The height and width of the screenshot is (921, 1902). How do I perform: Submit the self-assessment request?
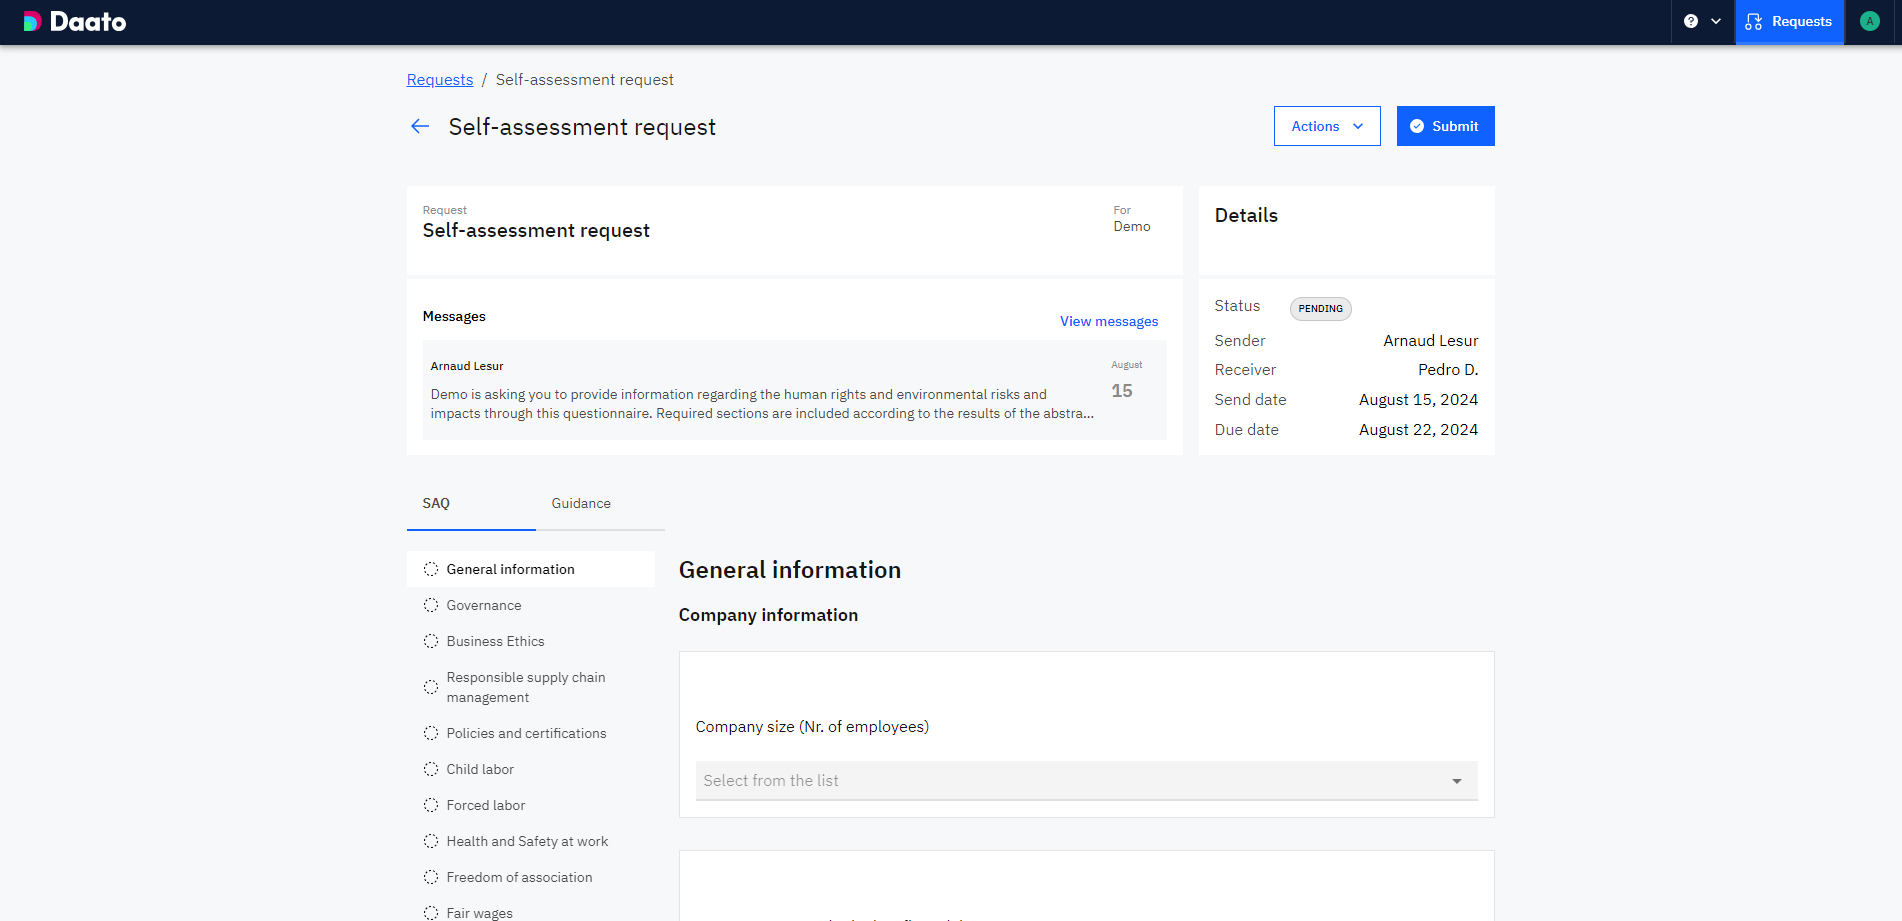(x=1445, y=126)
